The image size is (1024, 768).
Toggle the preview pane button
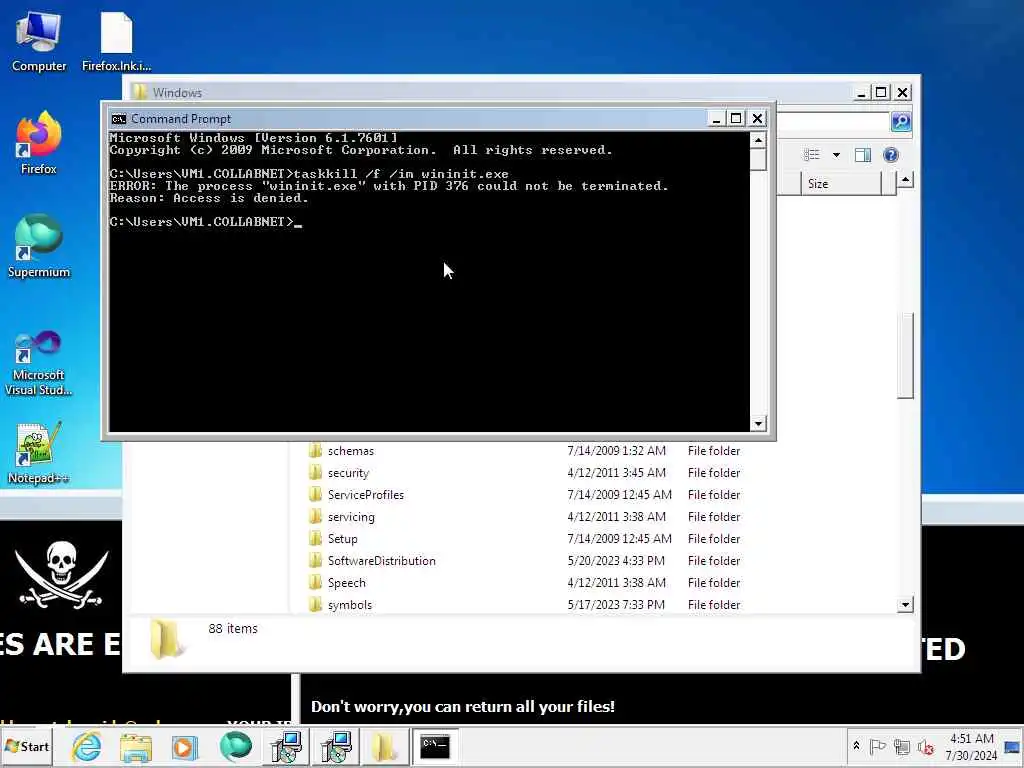[x=863, y=155]
